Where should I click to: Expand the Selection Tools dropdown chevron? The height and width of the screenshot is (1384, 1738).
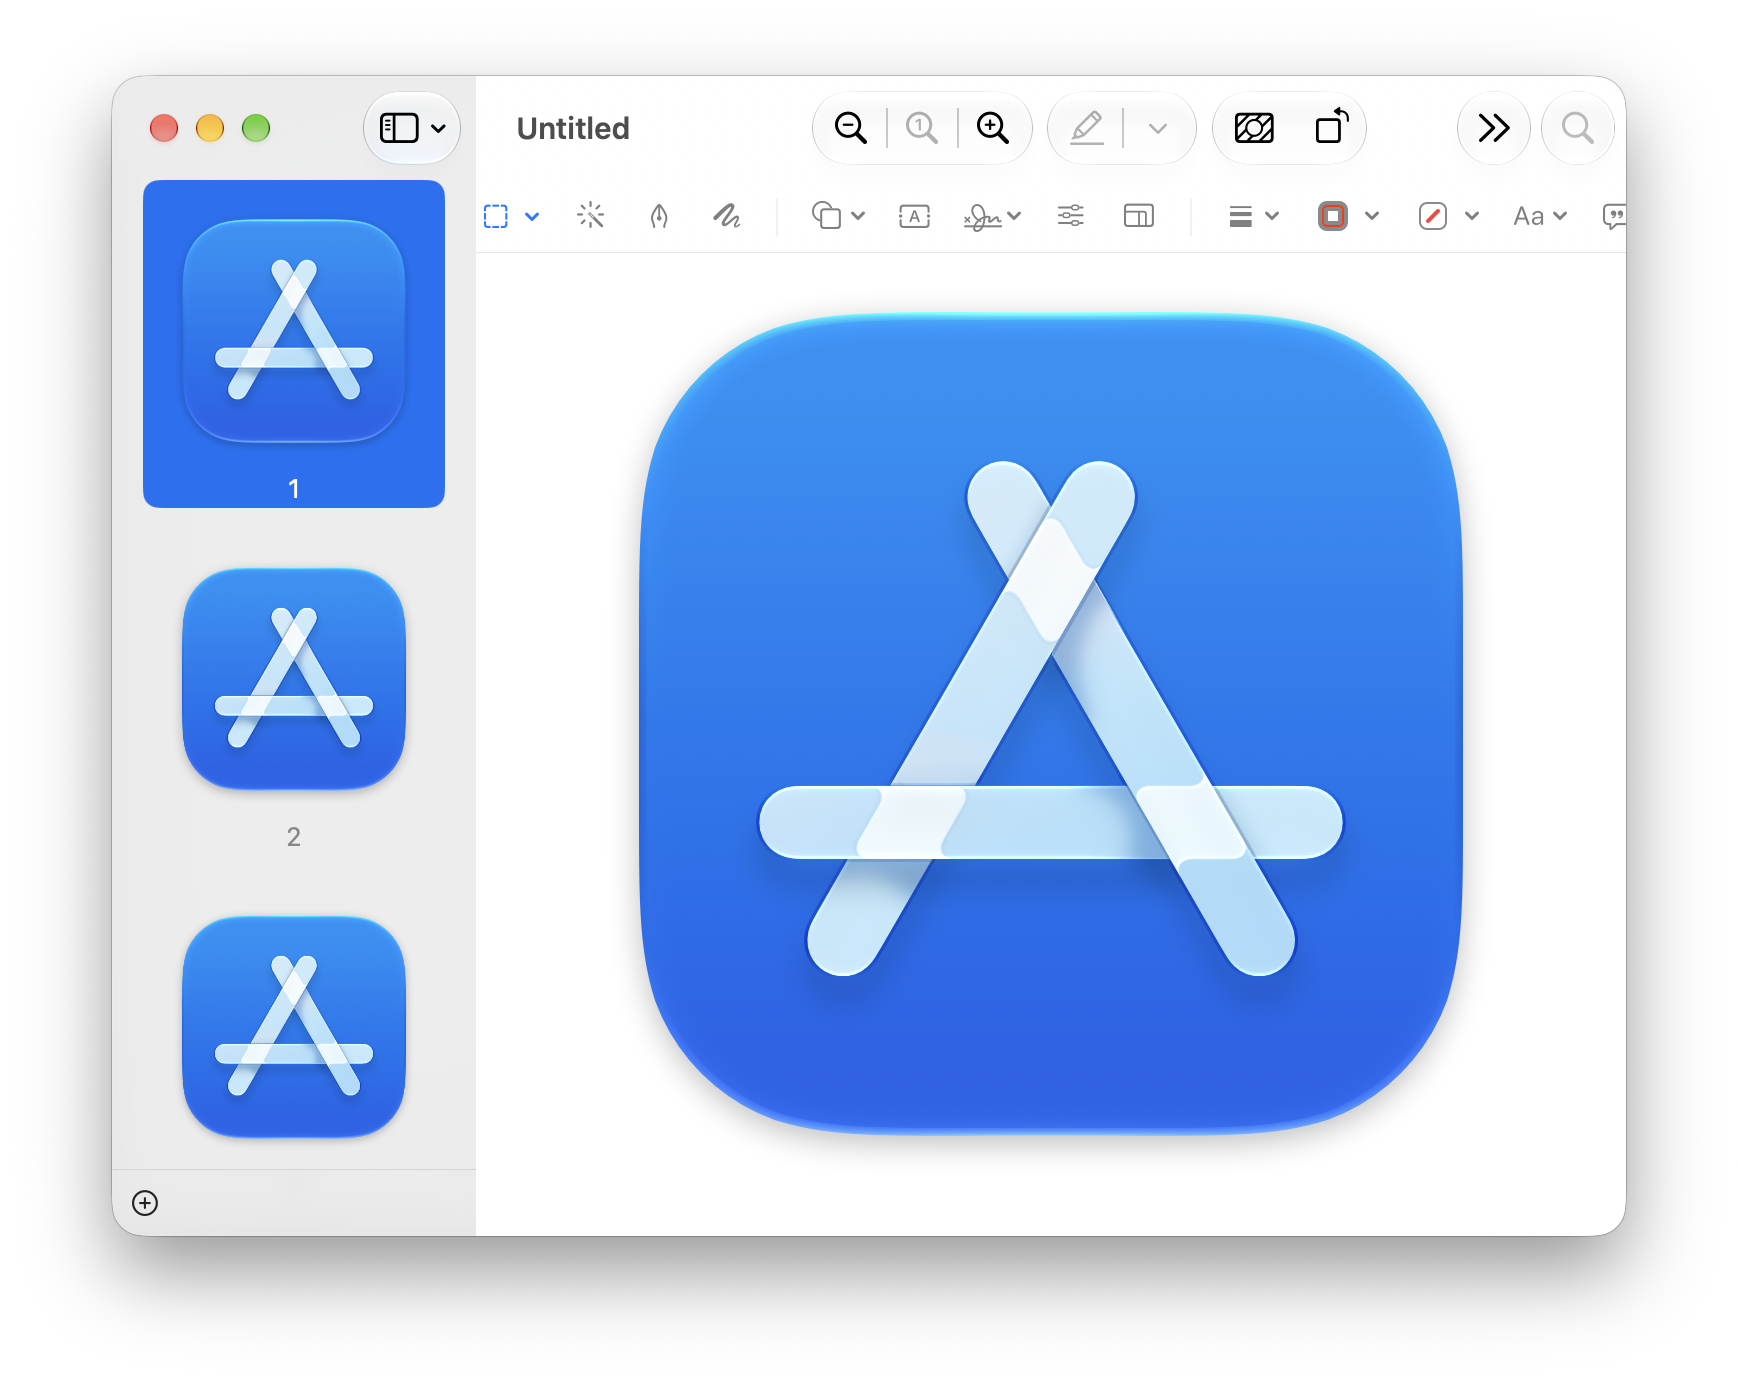(532, 216)
